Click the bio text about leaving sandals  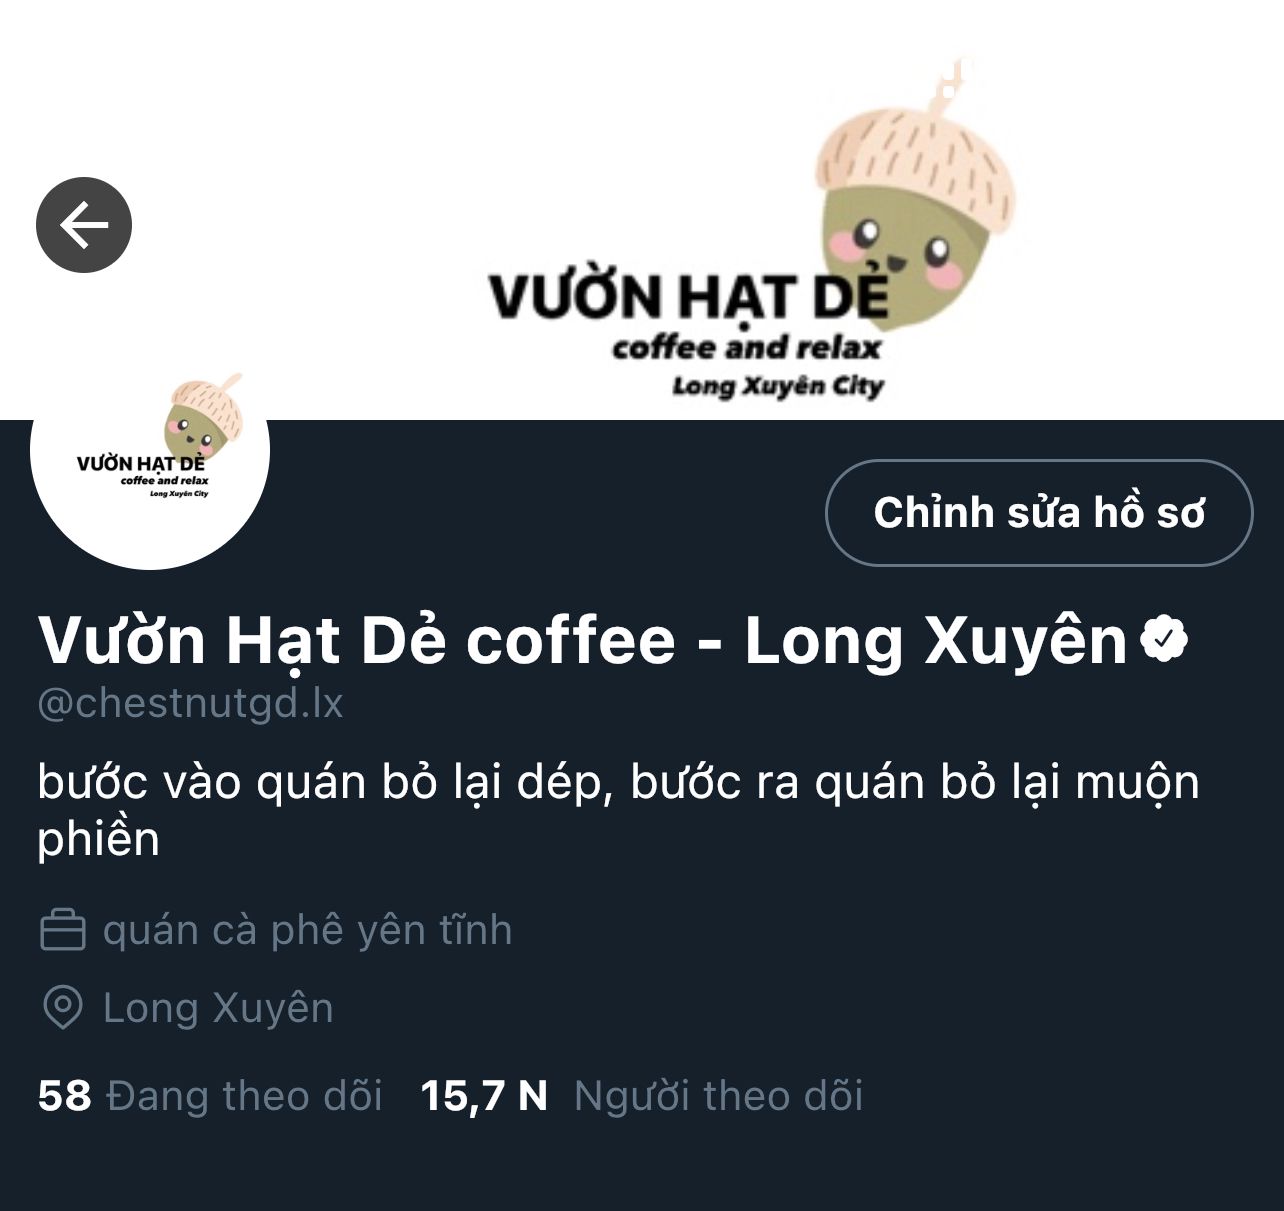click(618, 810)
